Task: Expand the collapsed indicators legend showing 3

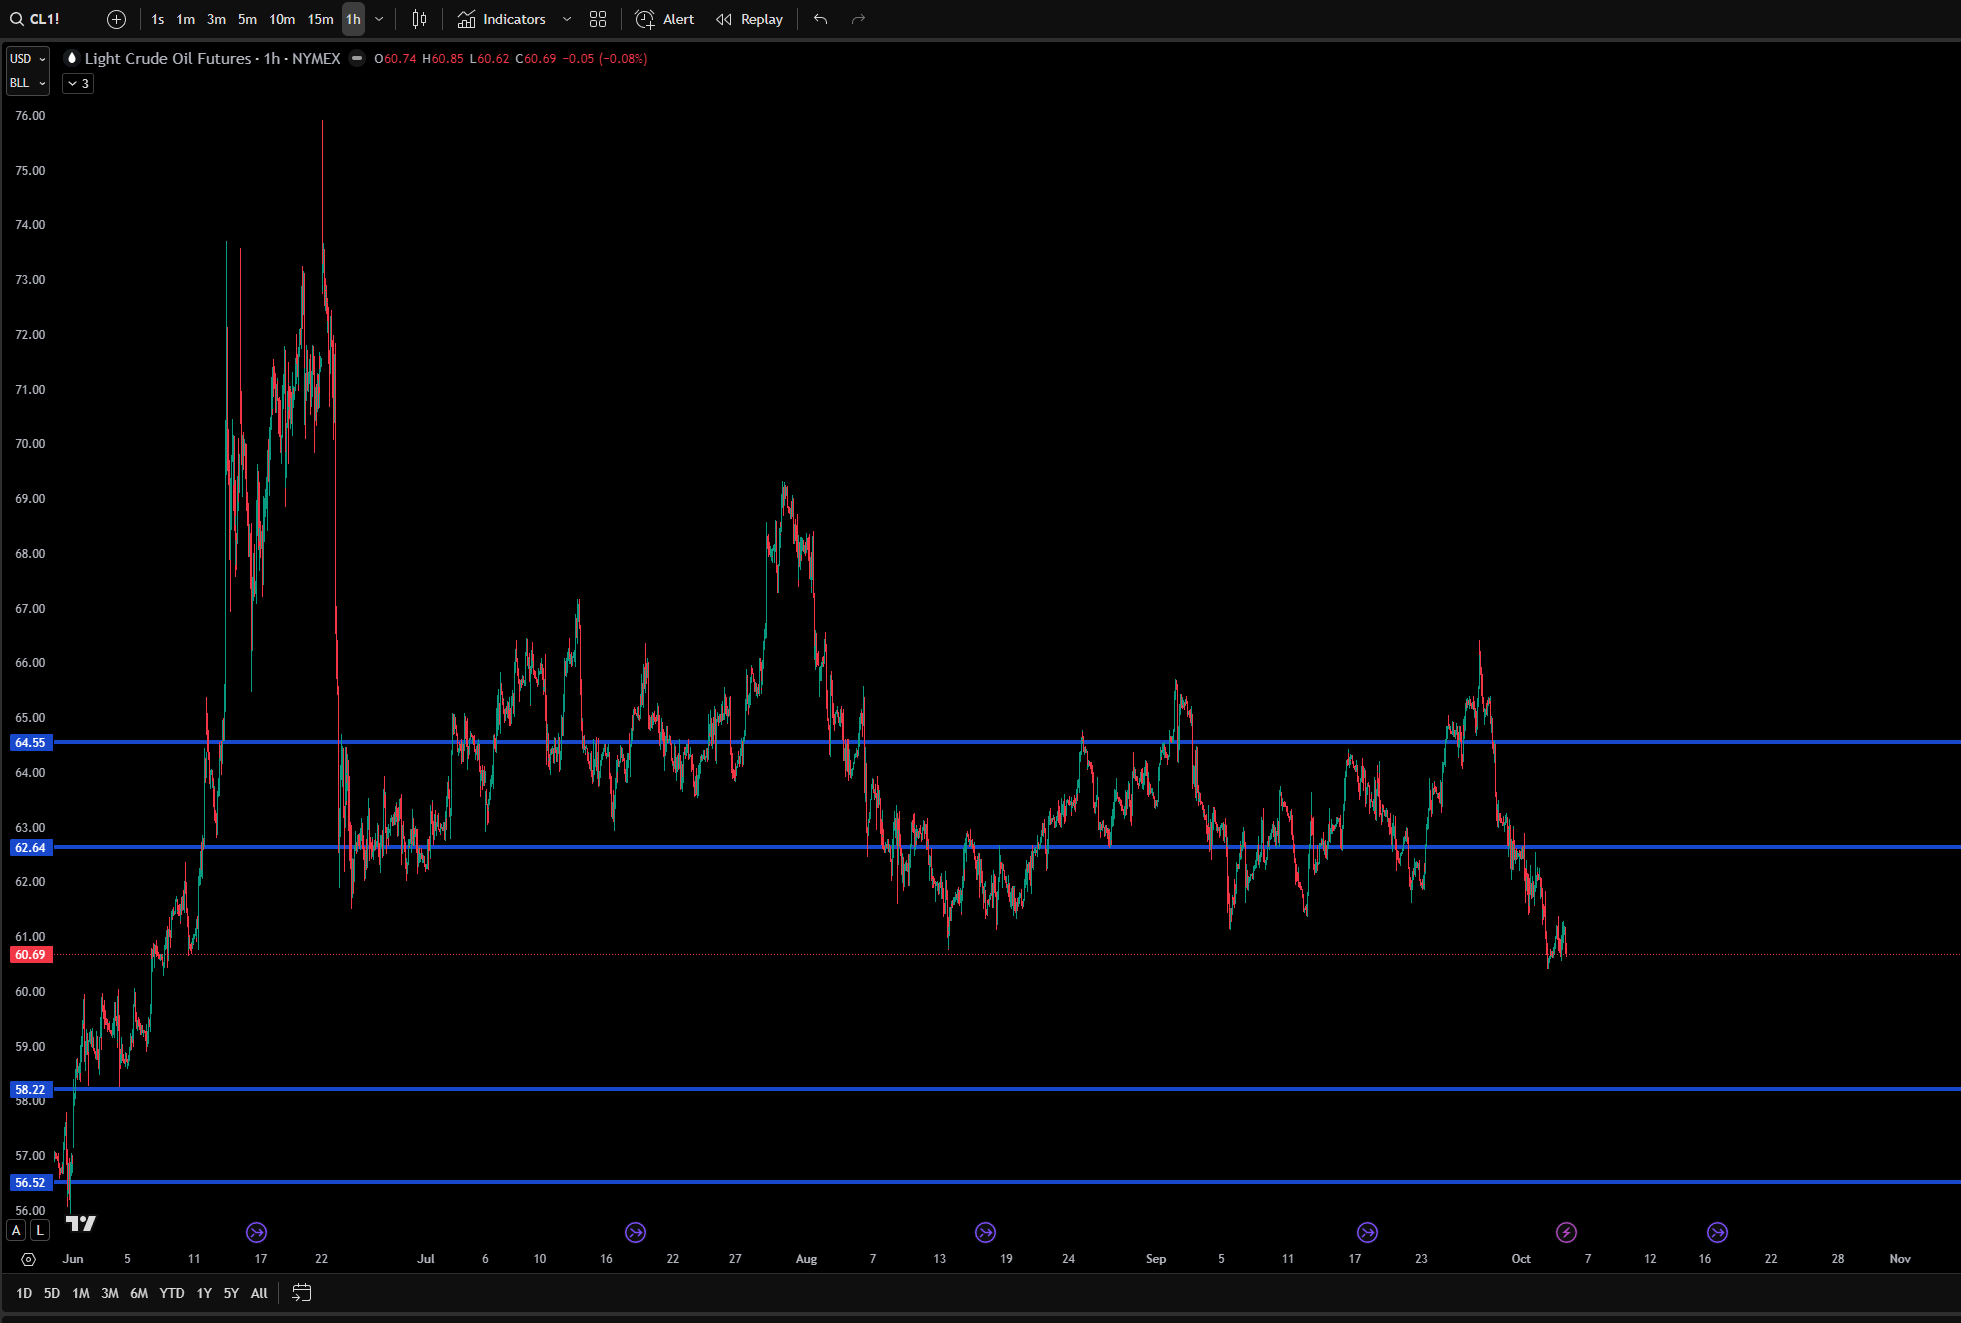Action: point(78,84)
